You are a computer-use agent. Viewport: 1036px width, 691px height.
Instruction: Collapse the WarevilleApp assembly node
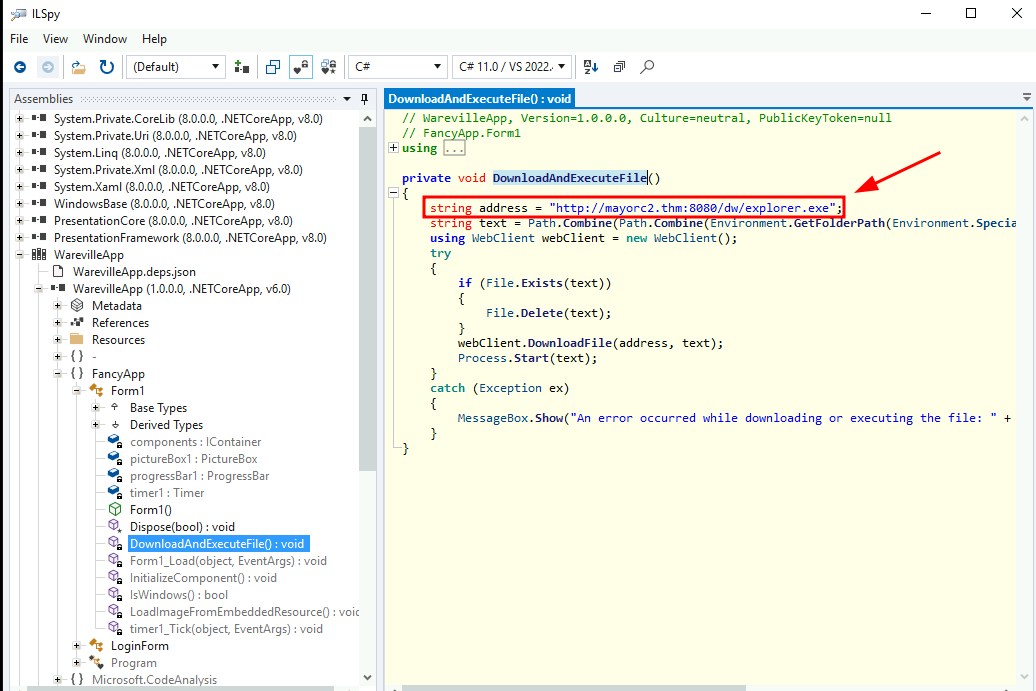(20, 255)
